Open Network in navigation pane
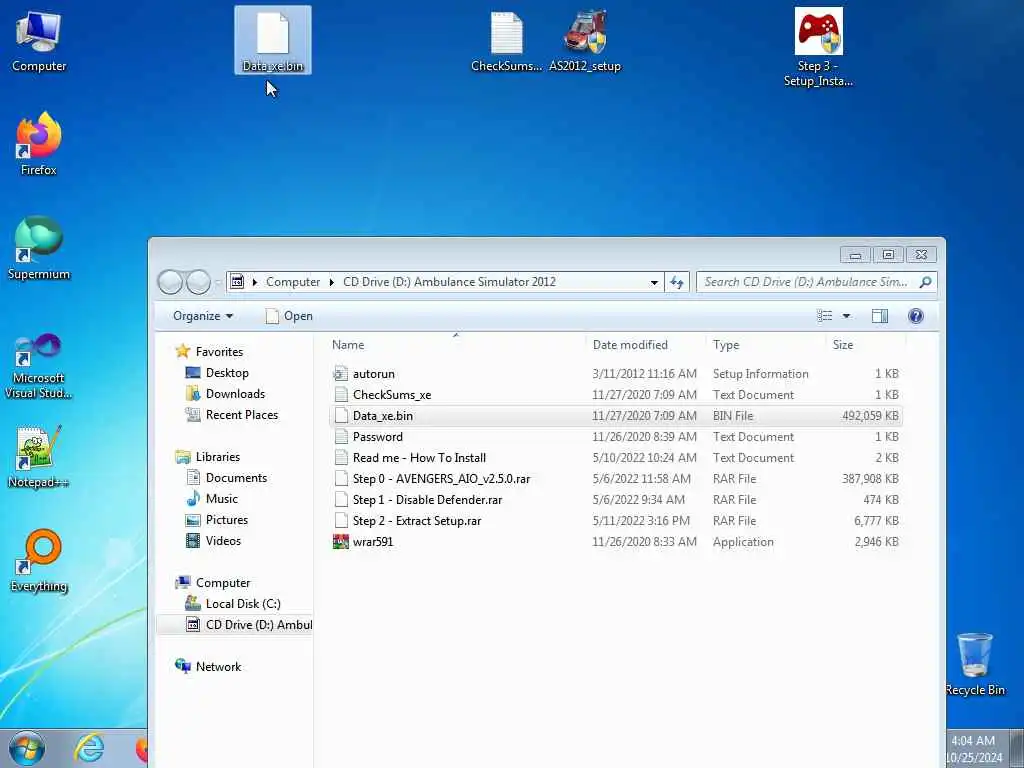The height and width of the screenshot is (768, 1024). coord(218,666)
